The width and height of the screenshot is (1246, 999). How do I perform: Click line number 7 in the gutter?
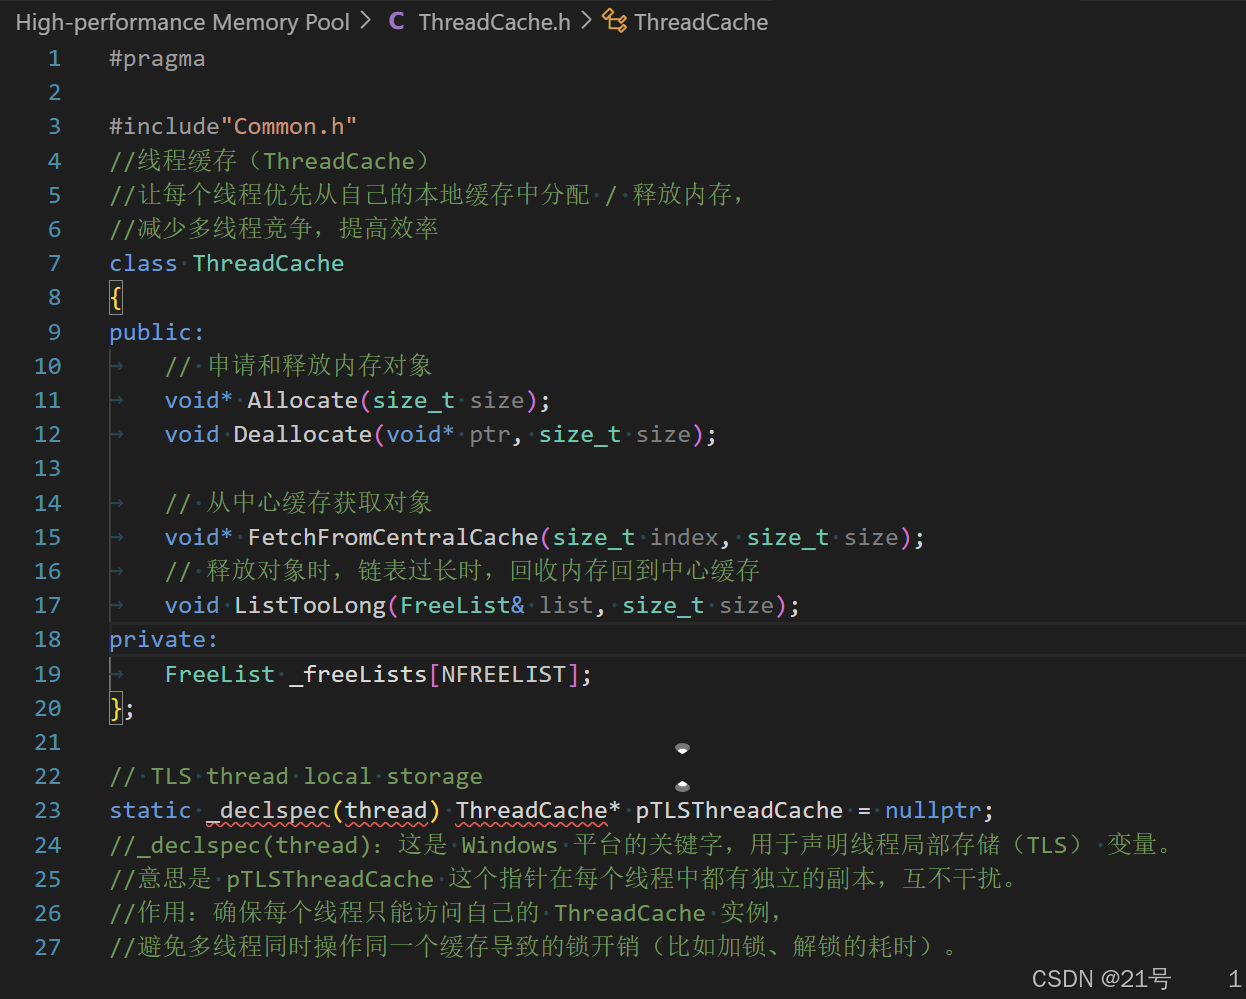(x=54, y=263)
